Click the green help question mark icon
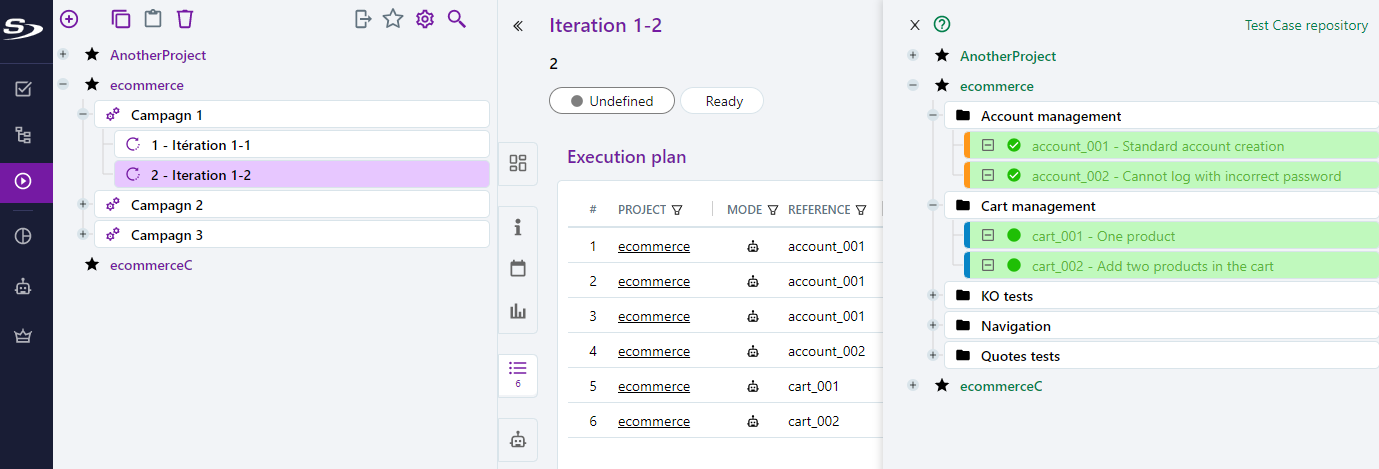Viewport: 1379px width, 469px height. [x=941, y=25]
